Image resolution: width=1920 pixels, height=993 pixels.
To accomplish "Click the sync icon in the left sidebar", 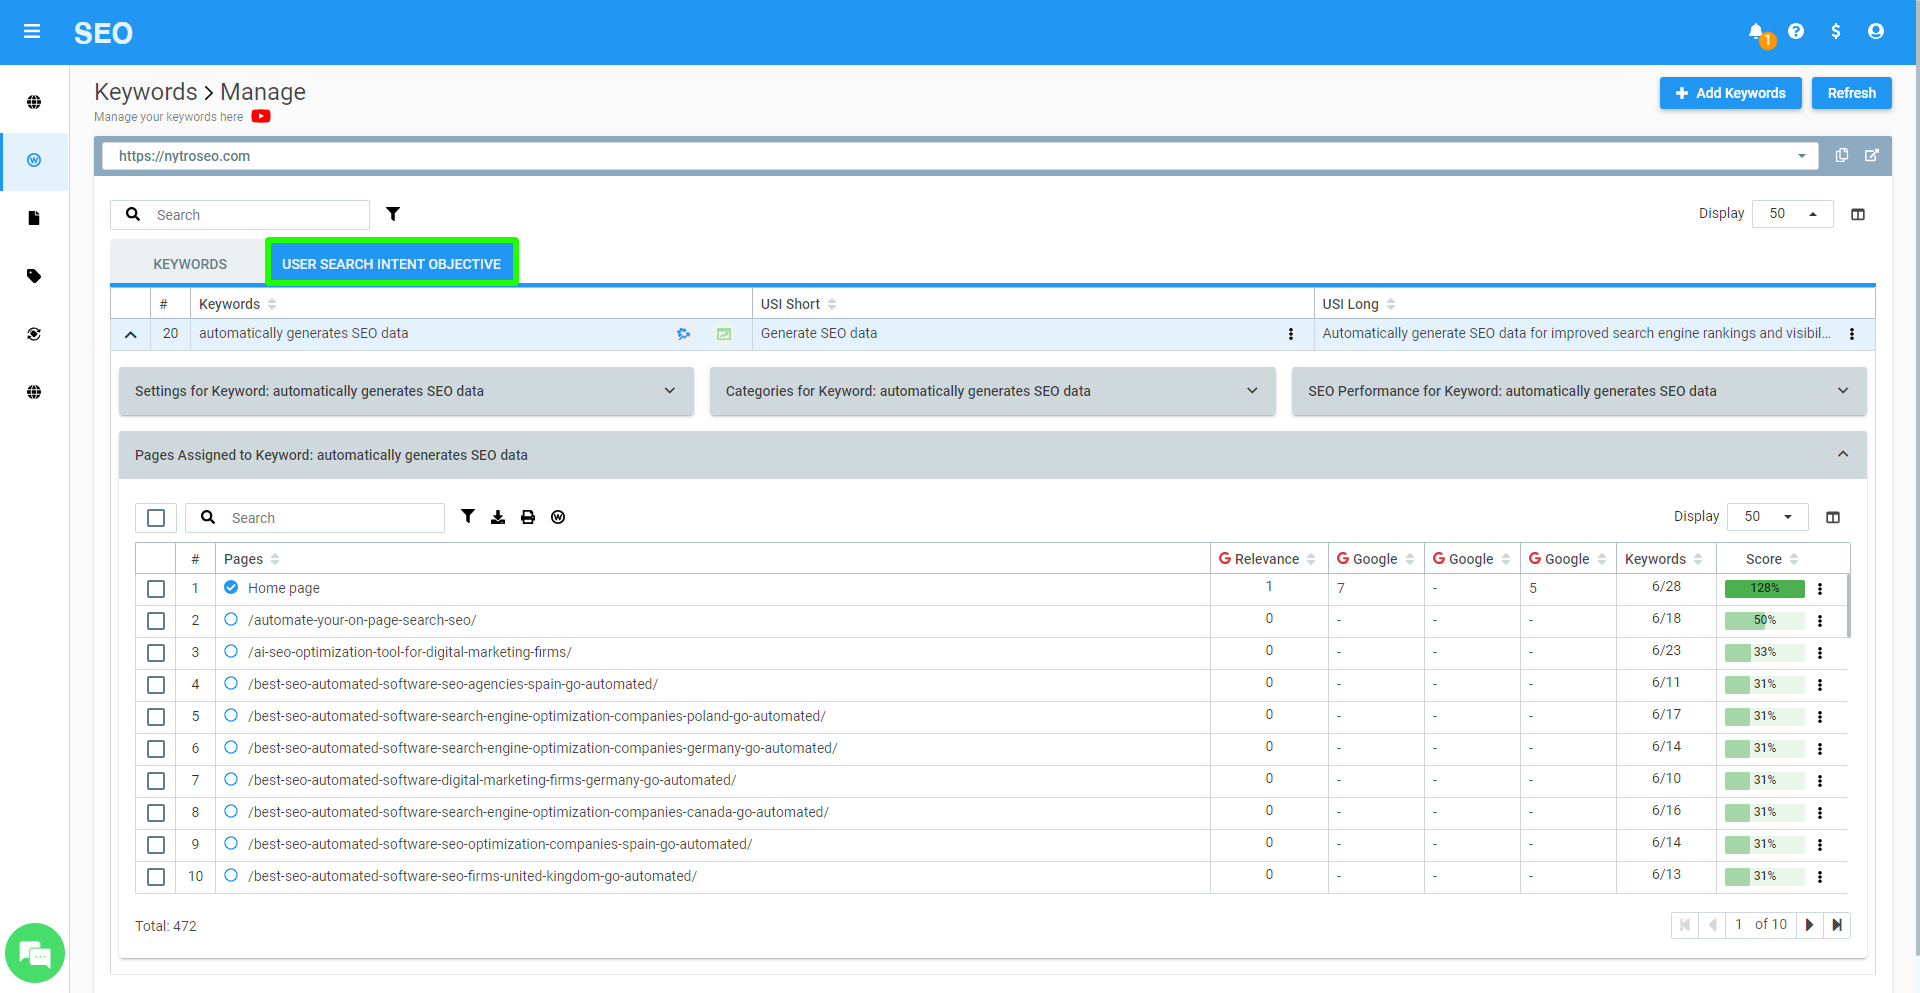I will pos(34,334).
